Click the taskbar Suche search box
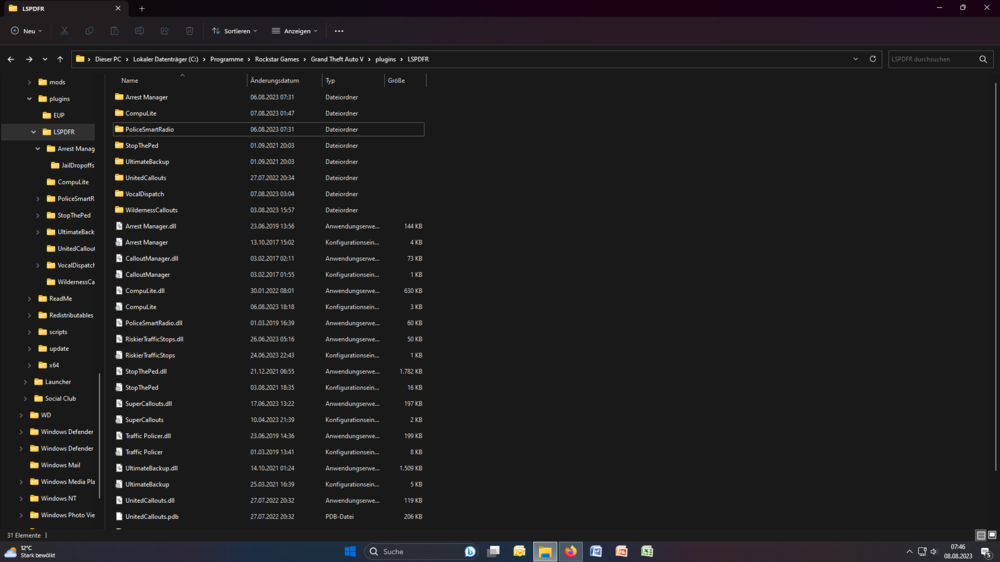 tap(421, 551)
